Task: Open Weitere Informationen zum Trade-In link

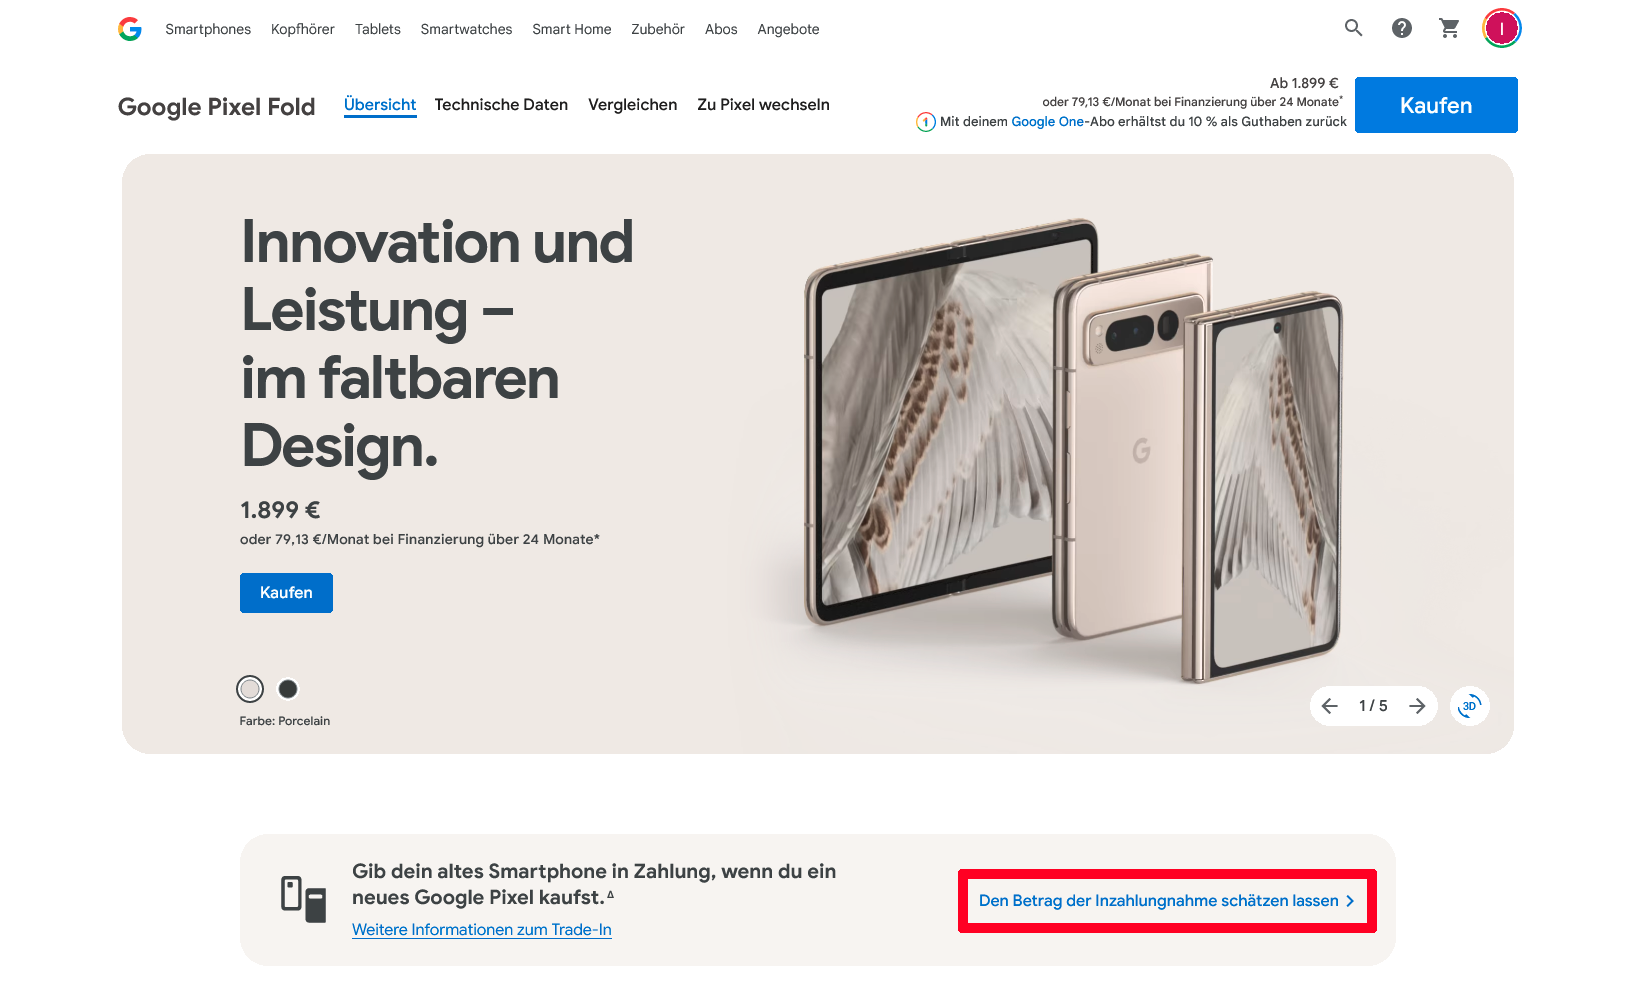Action: pos(482,930)
